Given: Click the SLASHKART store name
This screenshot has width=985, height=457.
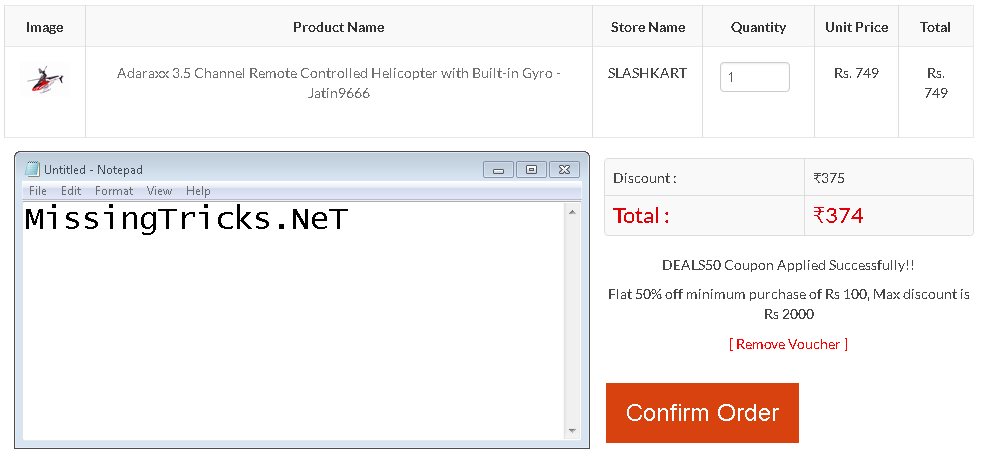Looking at the screenshot, I should coord(647,73).
